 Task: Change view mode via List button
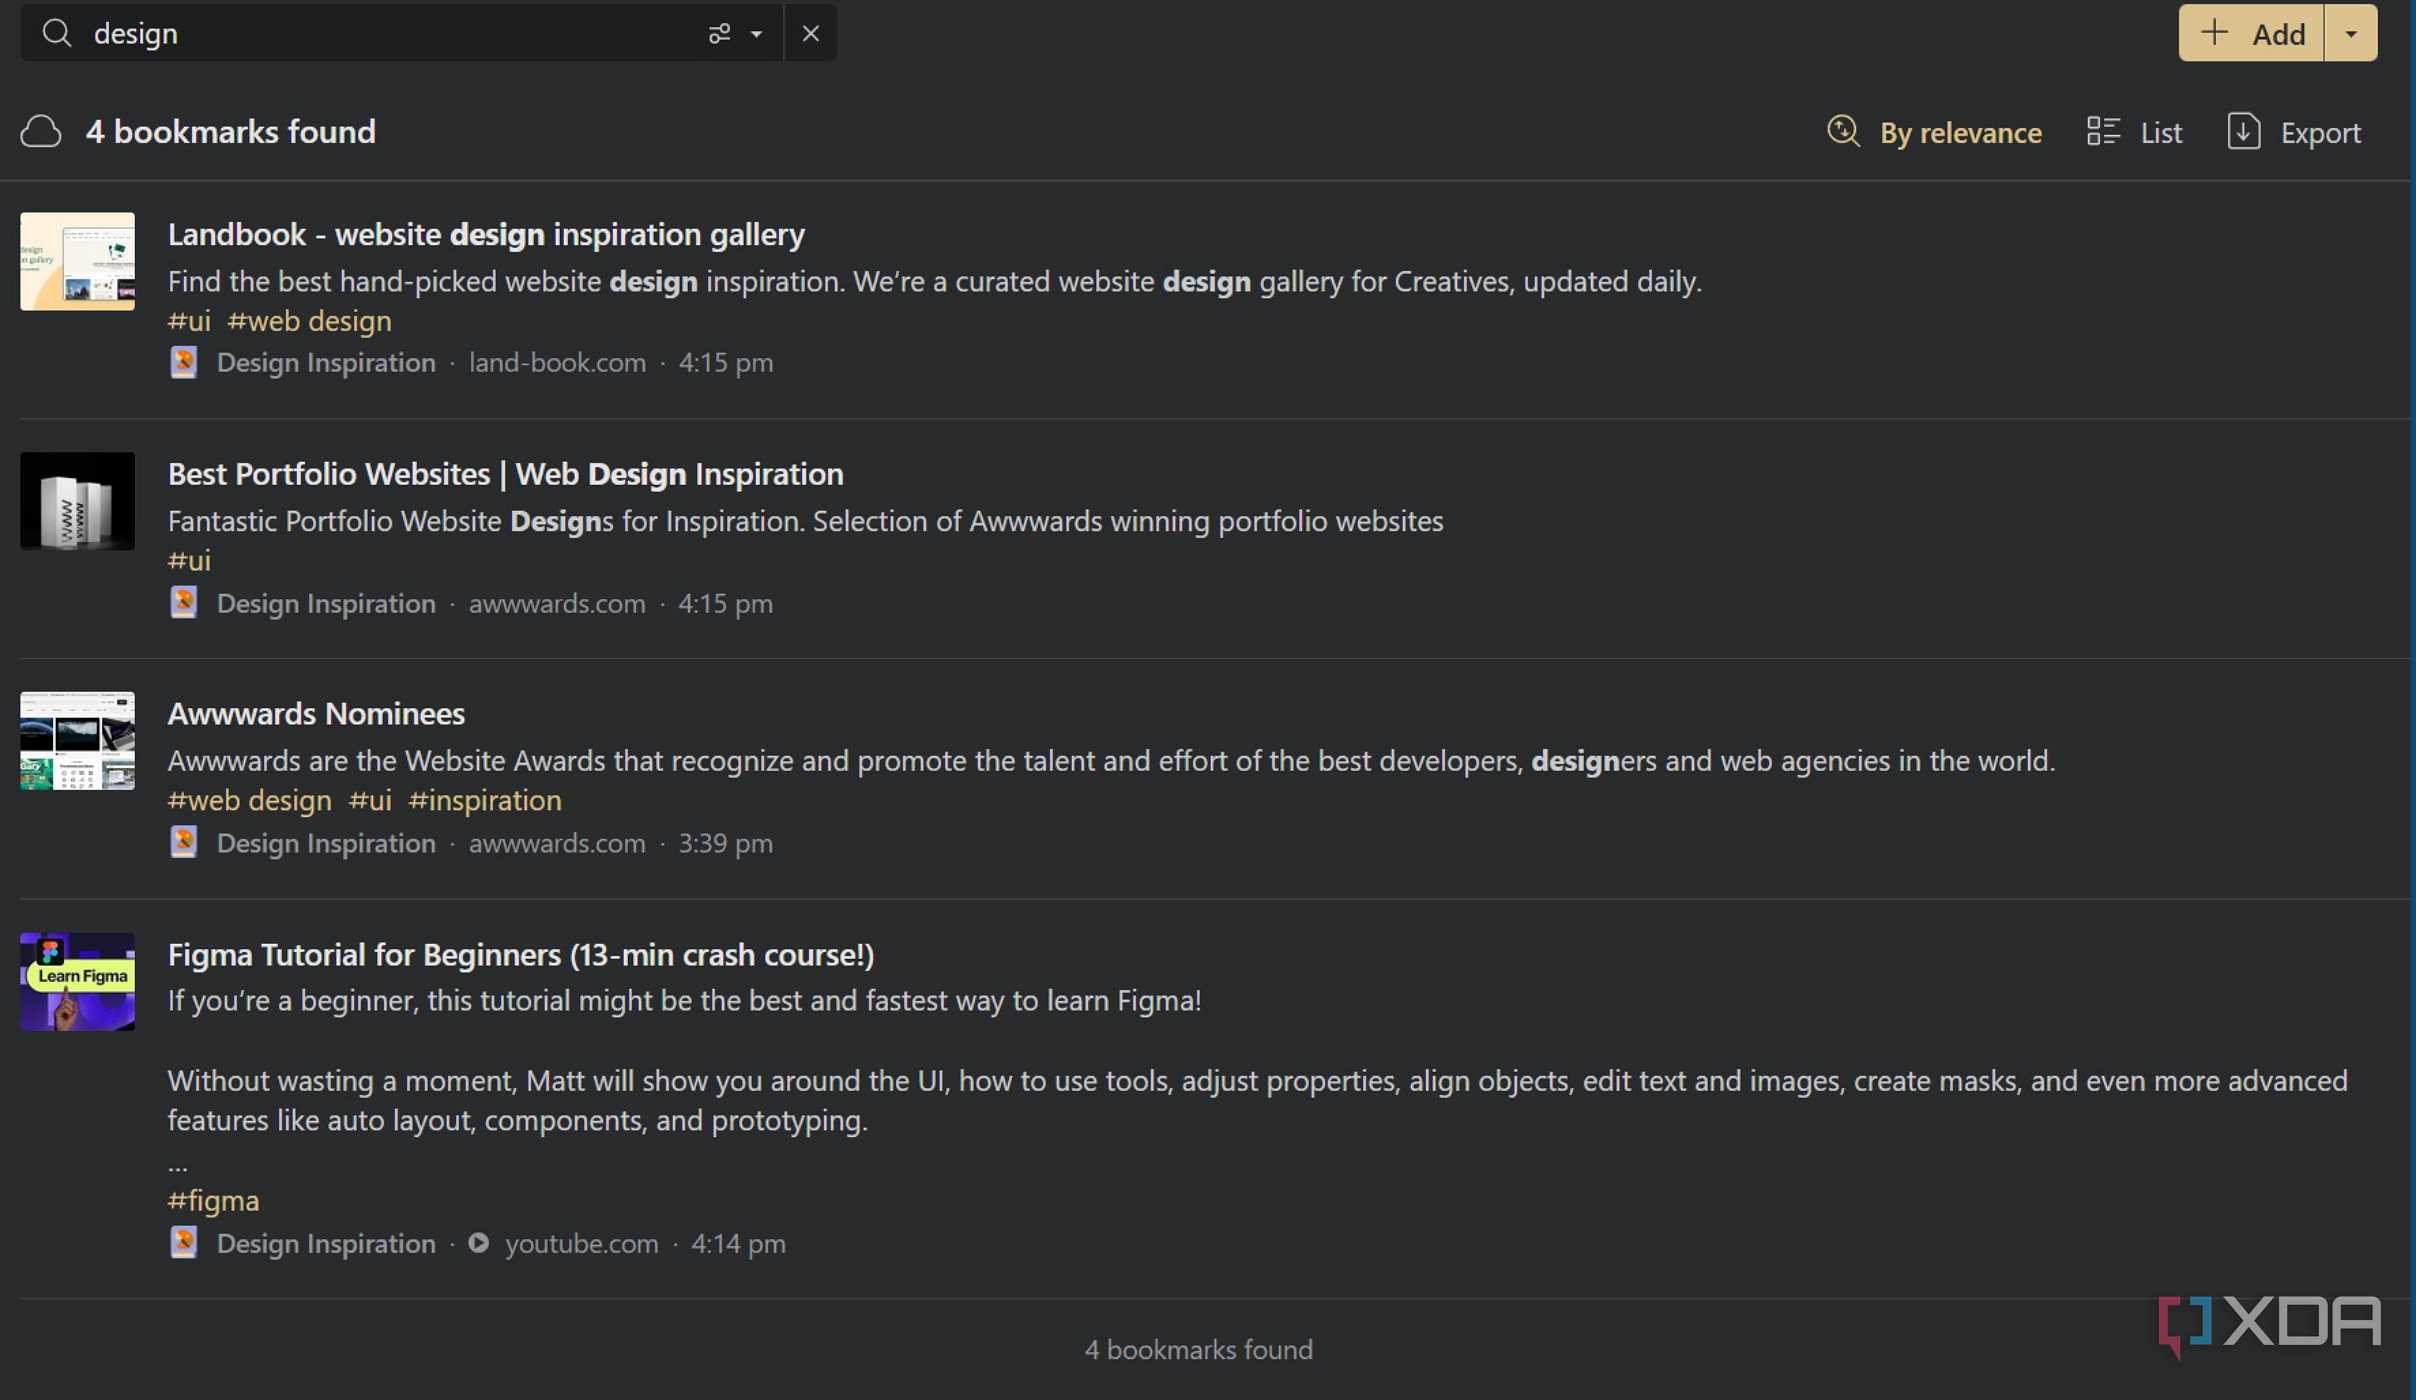pyautogui.click(x=2134, y=132)
